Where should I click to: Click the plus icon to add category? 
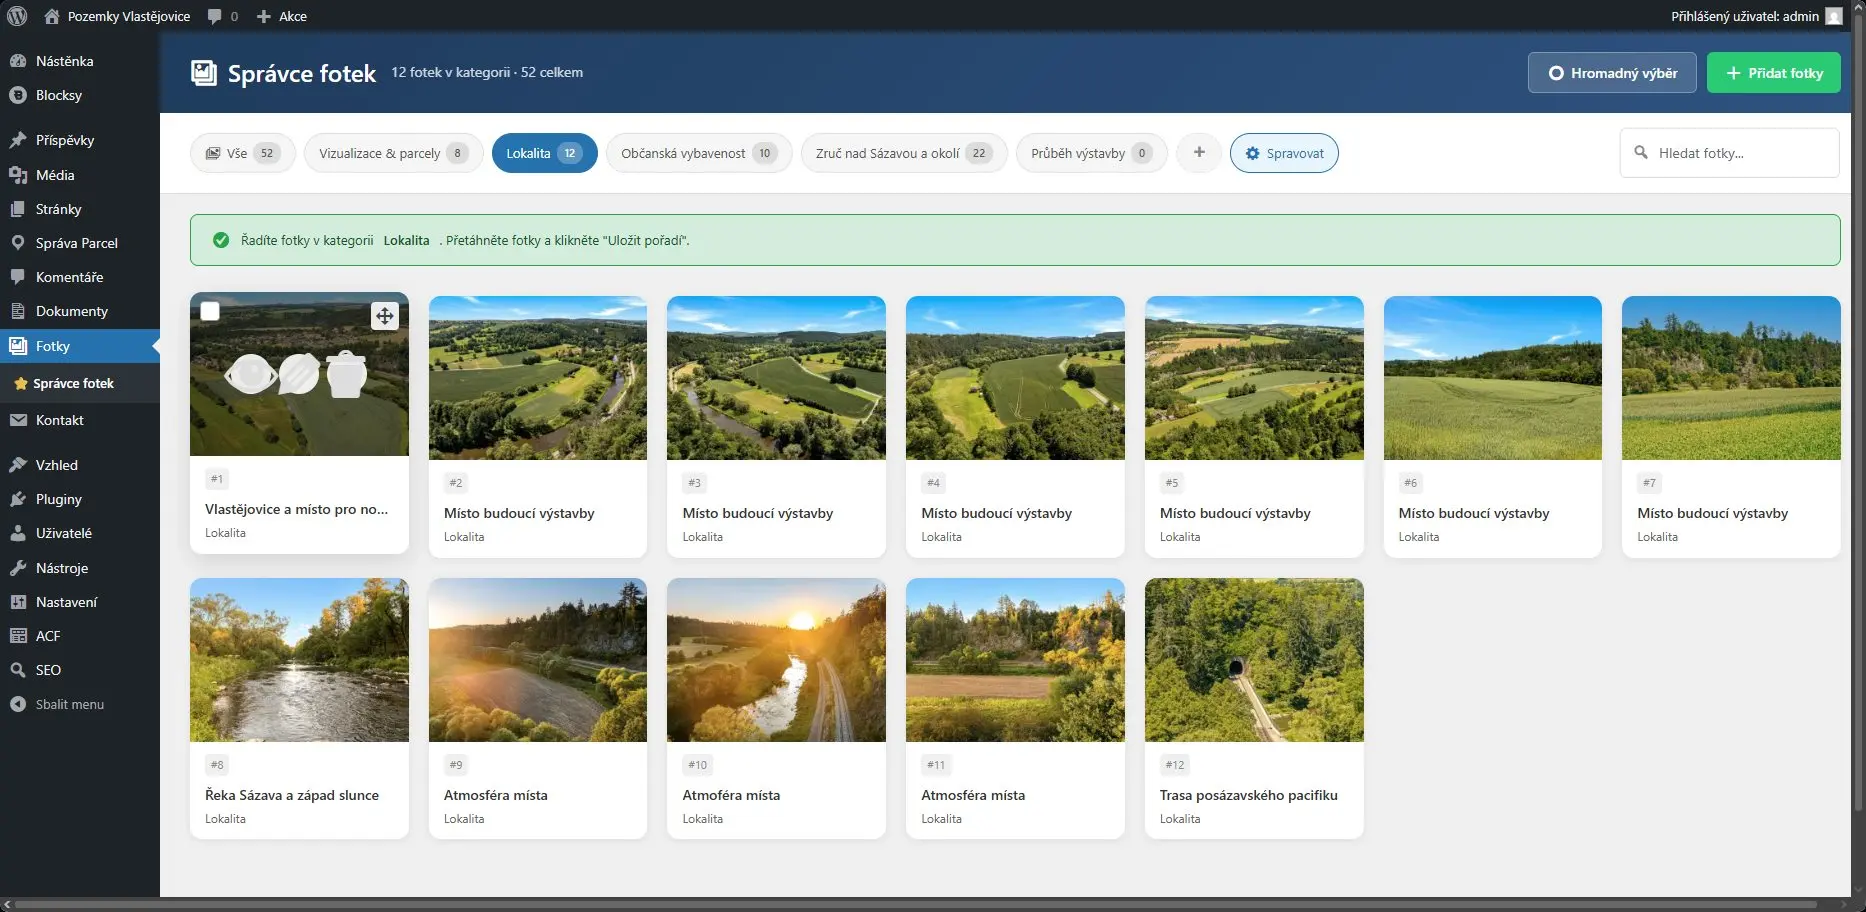pos(1198,153)
